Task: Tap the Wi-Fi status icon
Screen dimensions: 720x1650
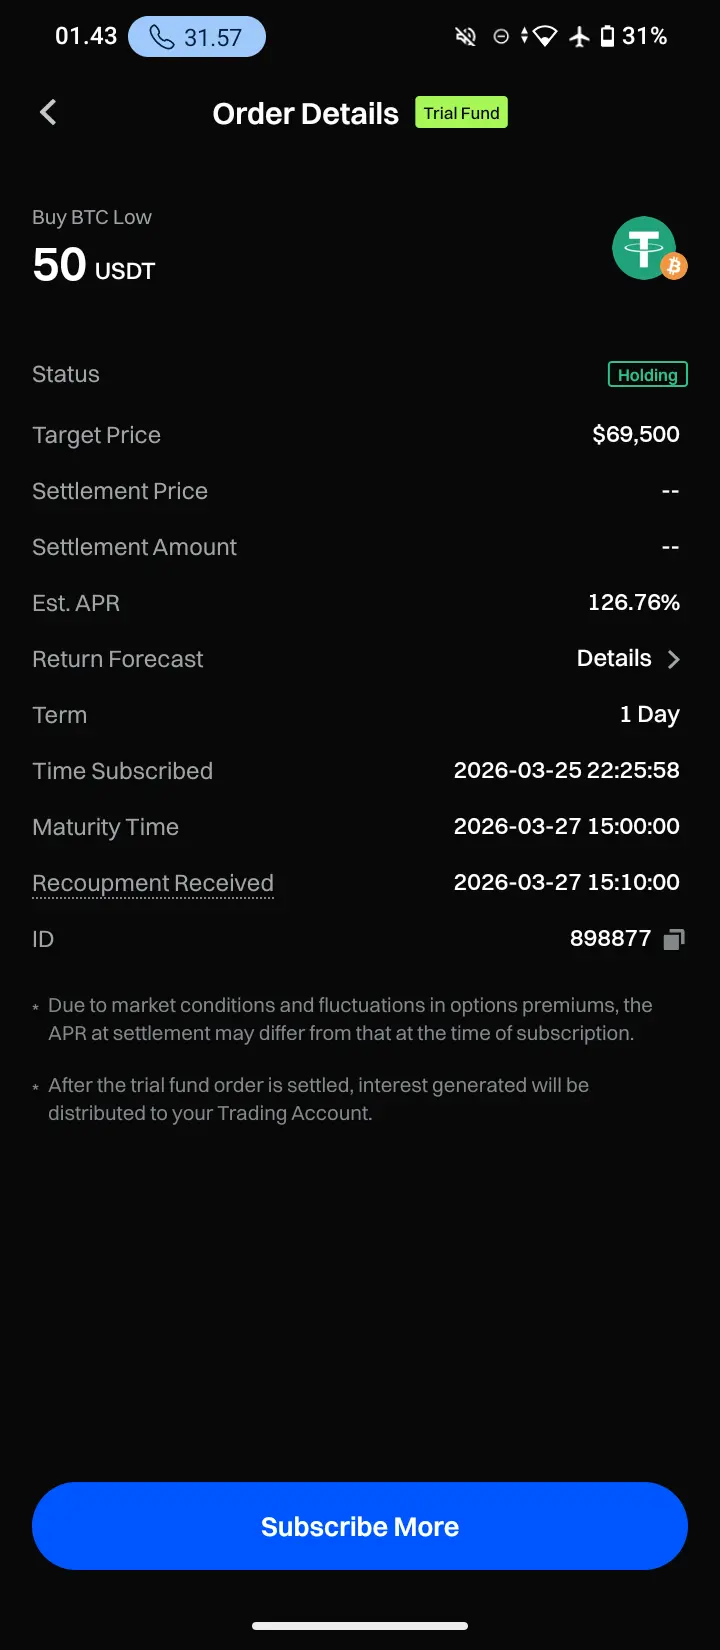Action: (544, 37)
